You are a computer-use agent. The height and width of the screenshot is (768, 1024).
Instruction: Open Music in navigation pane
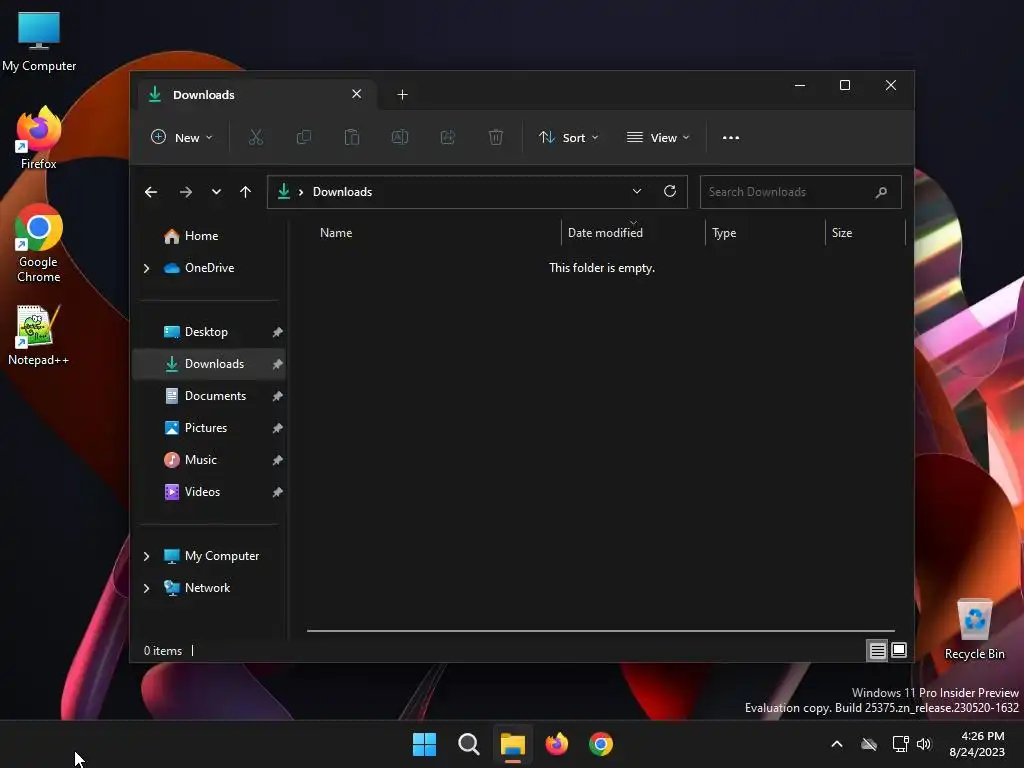pyautogui.click(x=209, y=460)
